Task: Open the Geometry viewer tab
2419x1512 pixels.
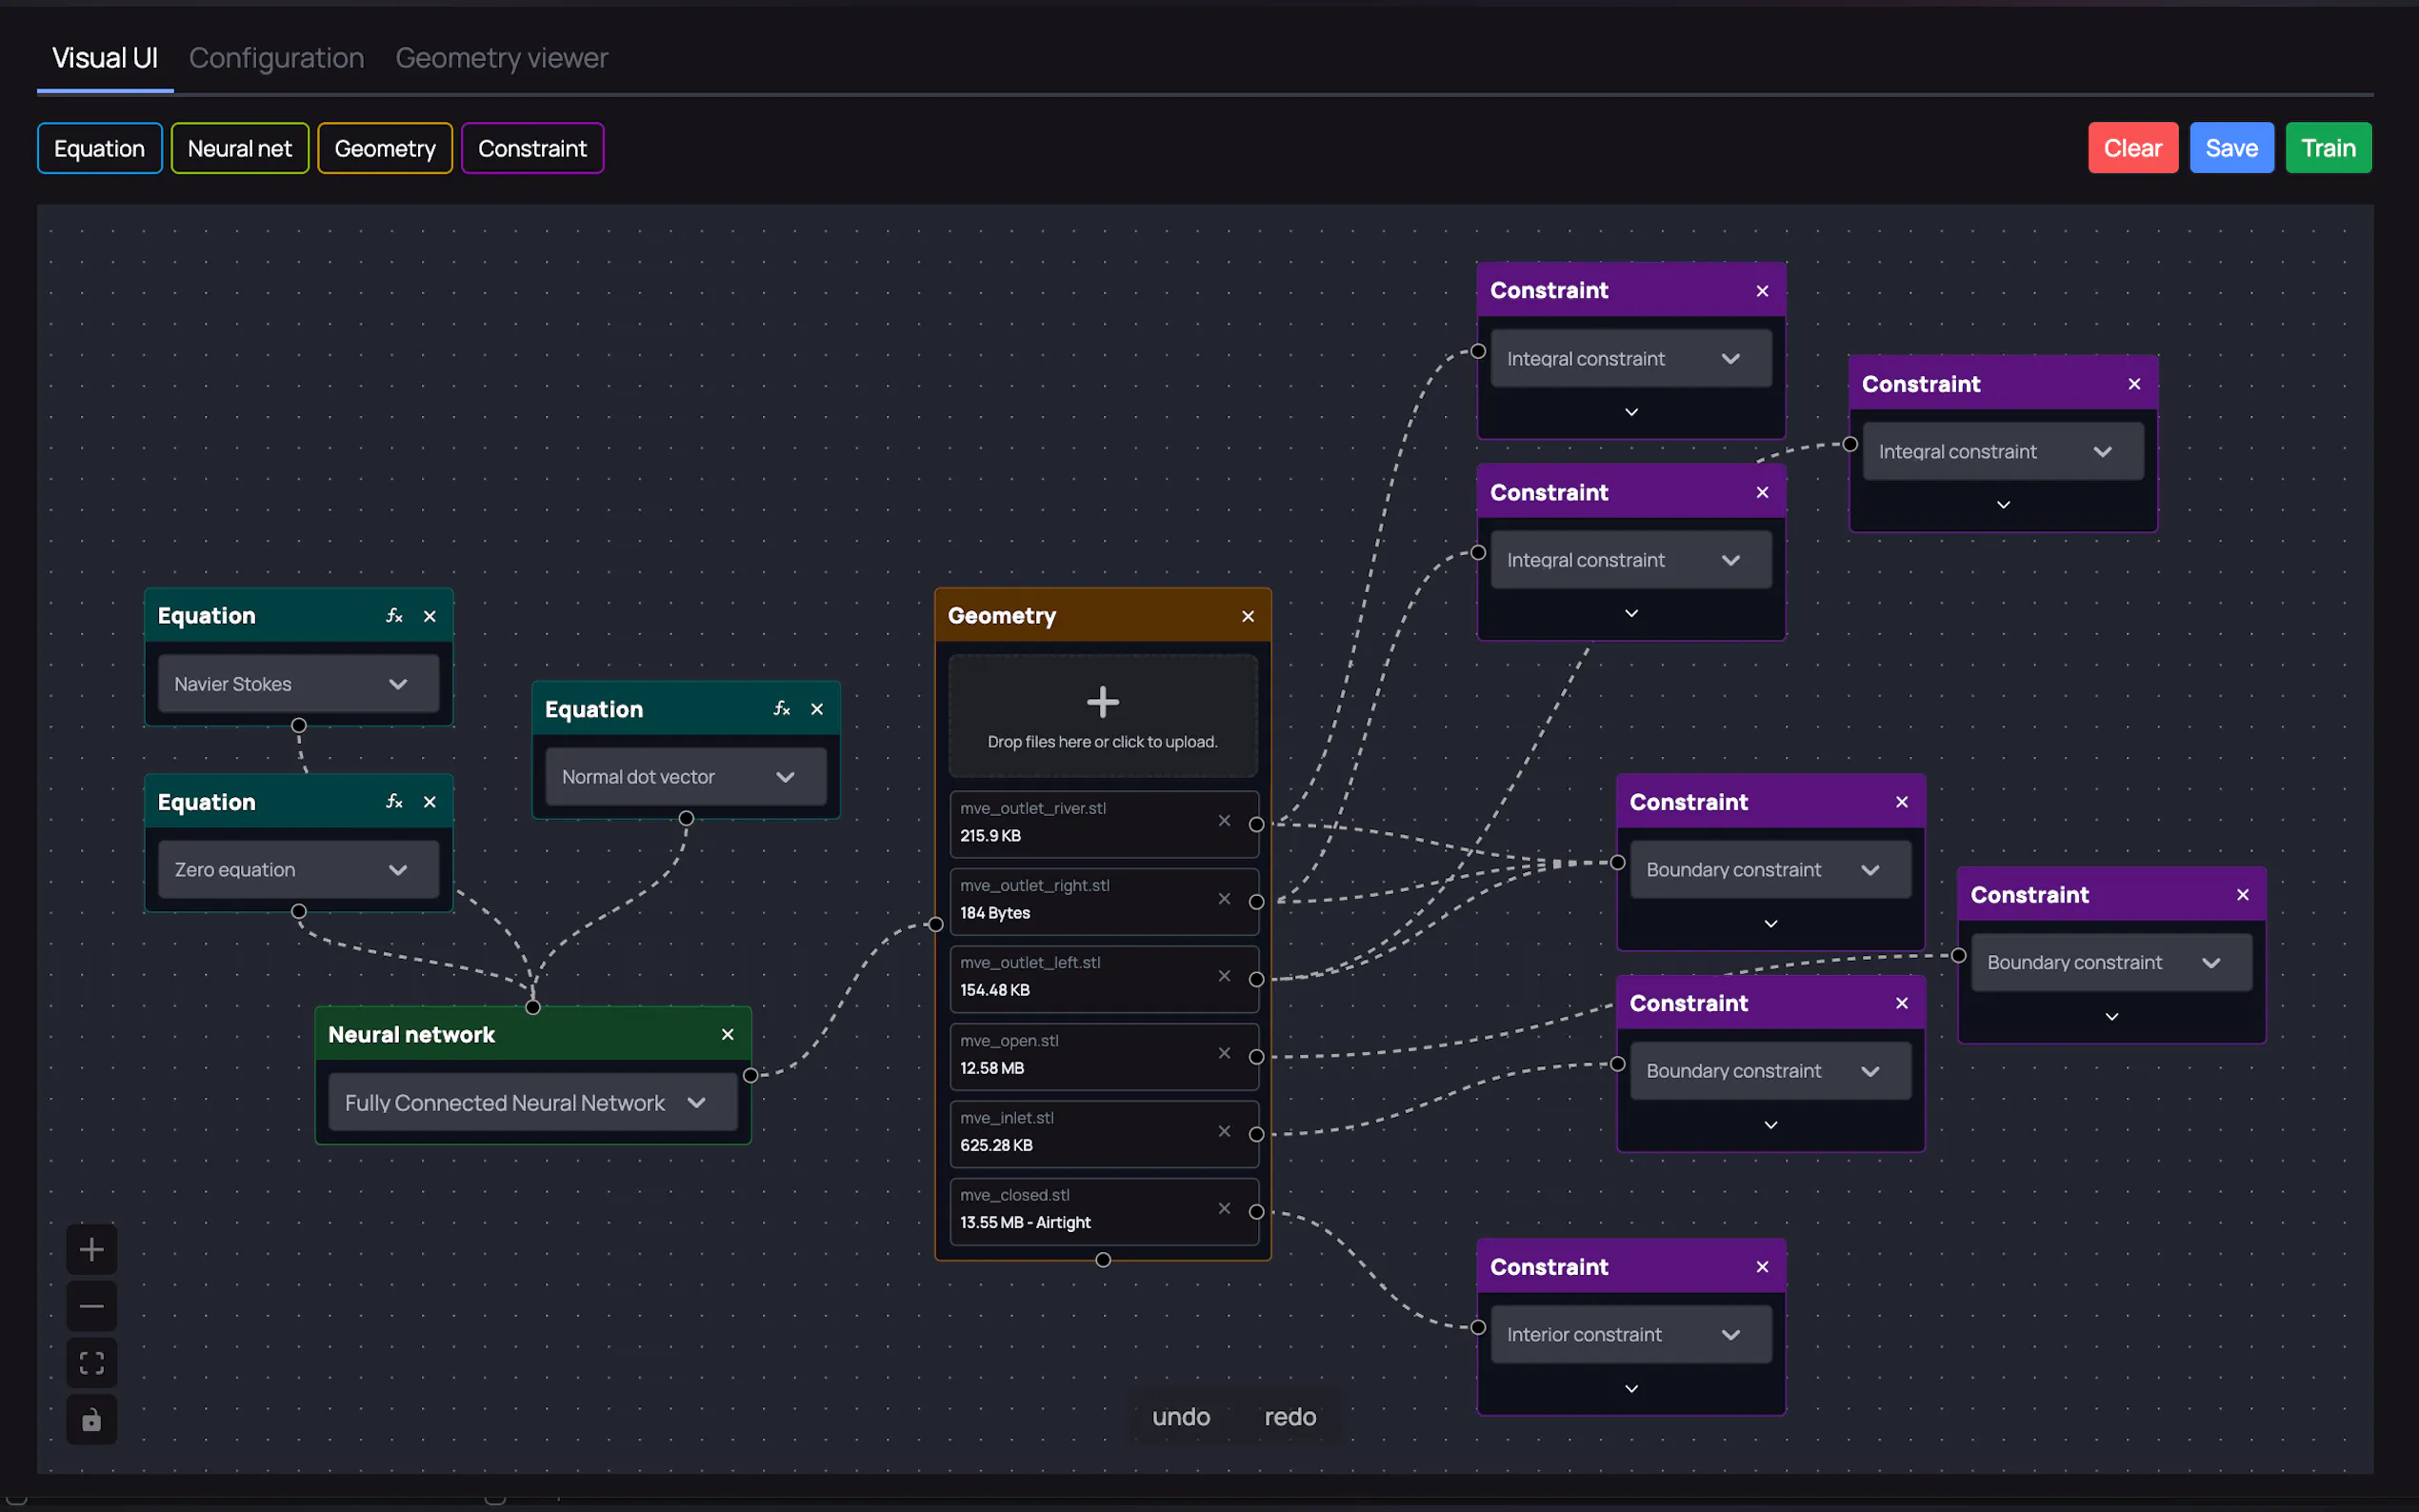Action: (501, 58)
